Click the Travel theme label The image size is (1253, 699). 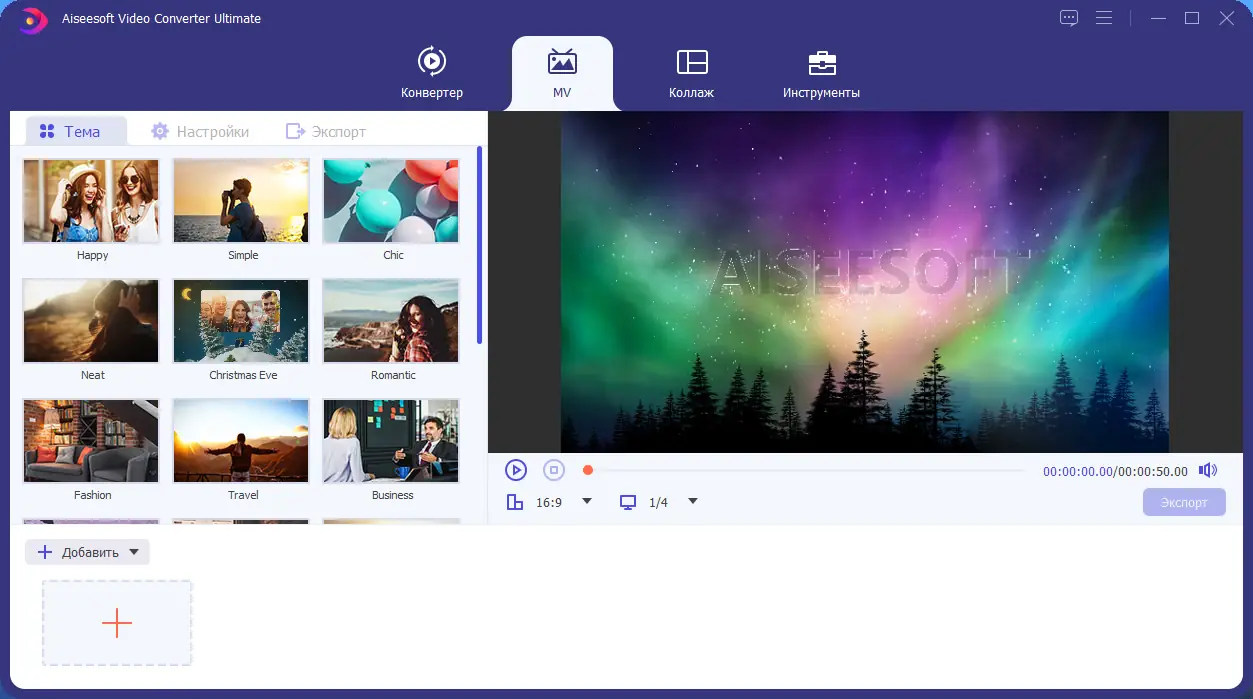243,495
